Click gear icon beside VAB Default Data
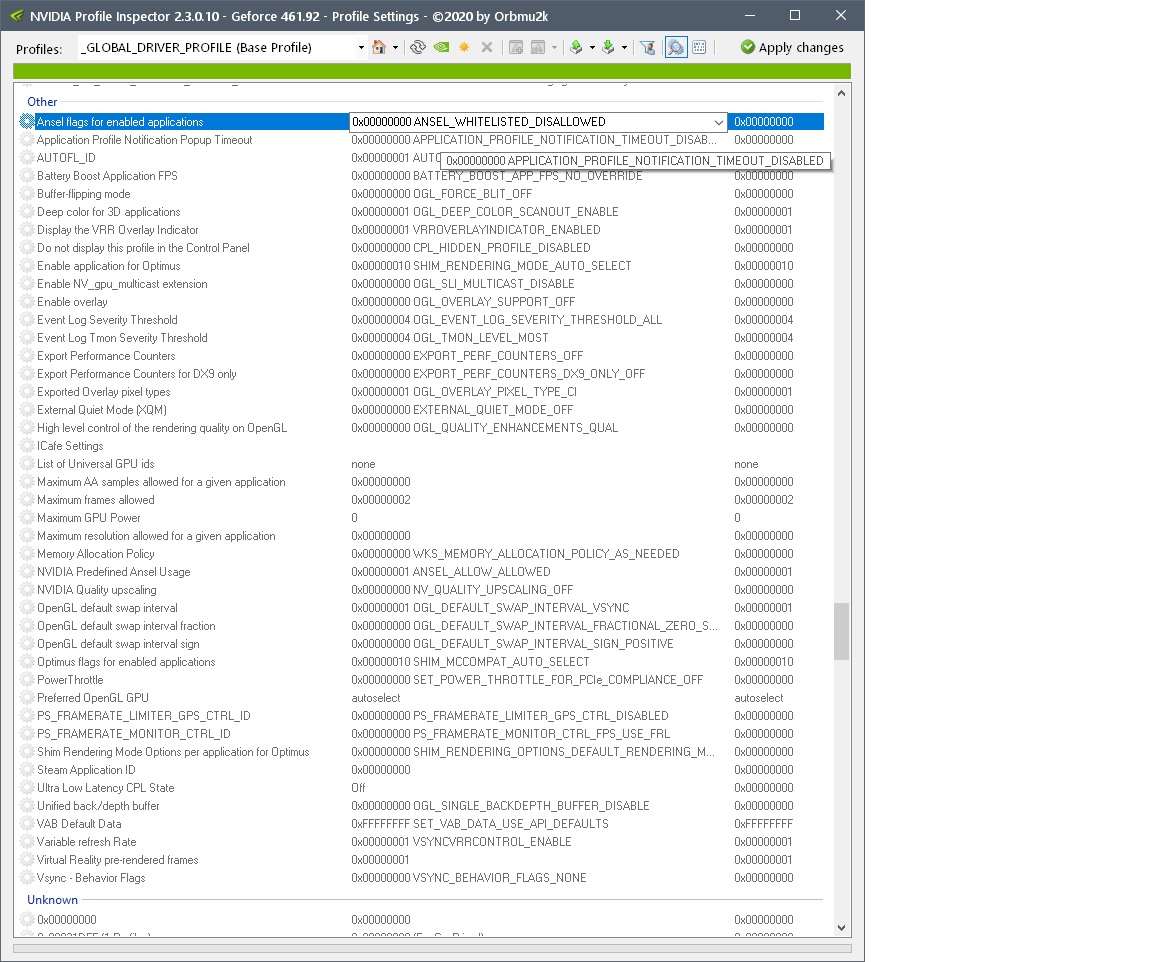 [27, 824]
